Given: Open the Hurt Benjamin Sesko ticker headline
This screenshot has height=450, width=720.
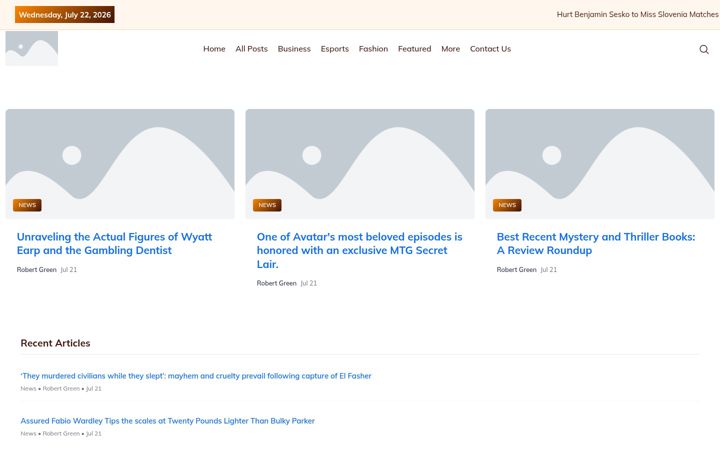Looking at the screenshot, I should click(637, 14).
